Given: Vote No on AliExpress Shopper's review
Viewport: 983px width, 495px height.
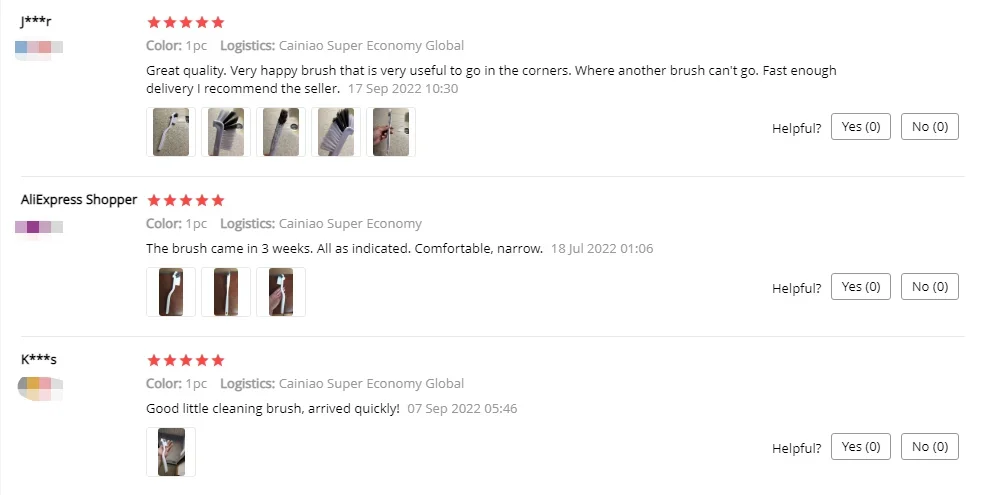Looking at the screenshot, I should pos(930,286).
